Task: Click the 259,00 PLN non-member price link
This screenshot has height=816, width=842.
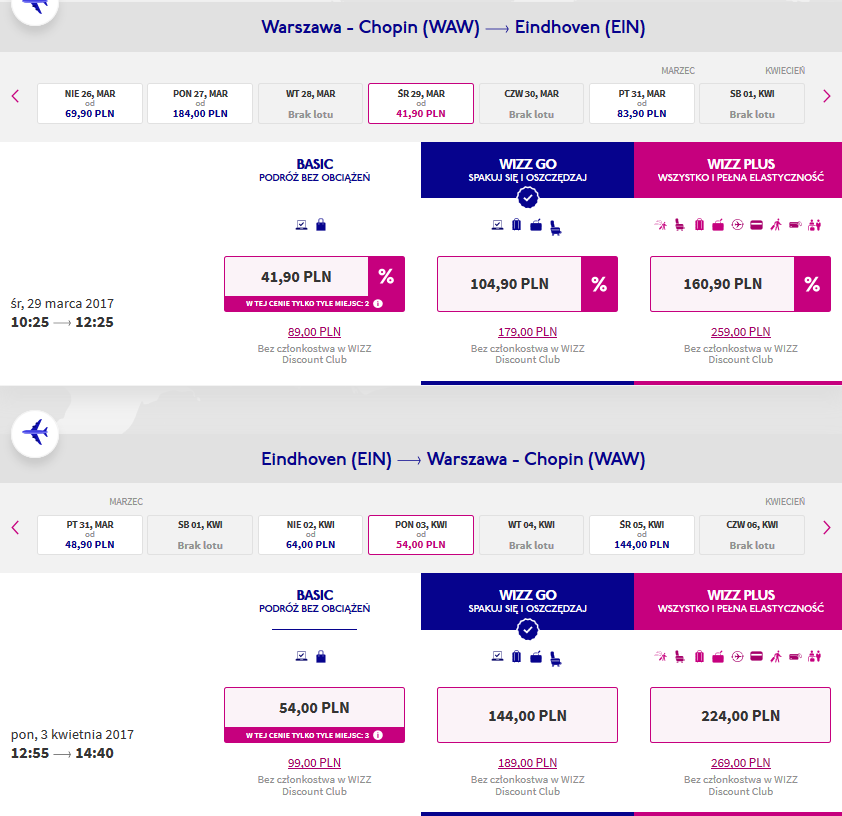Action: [741, 332]
